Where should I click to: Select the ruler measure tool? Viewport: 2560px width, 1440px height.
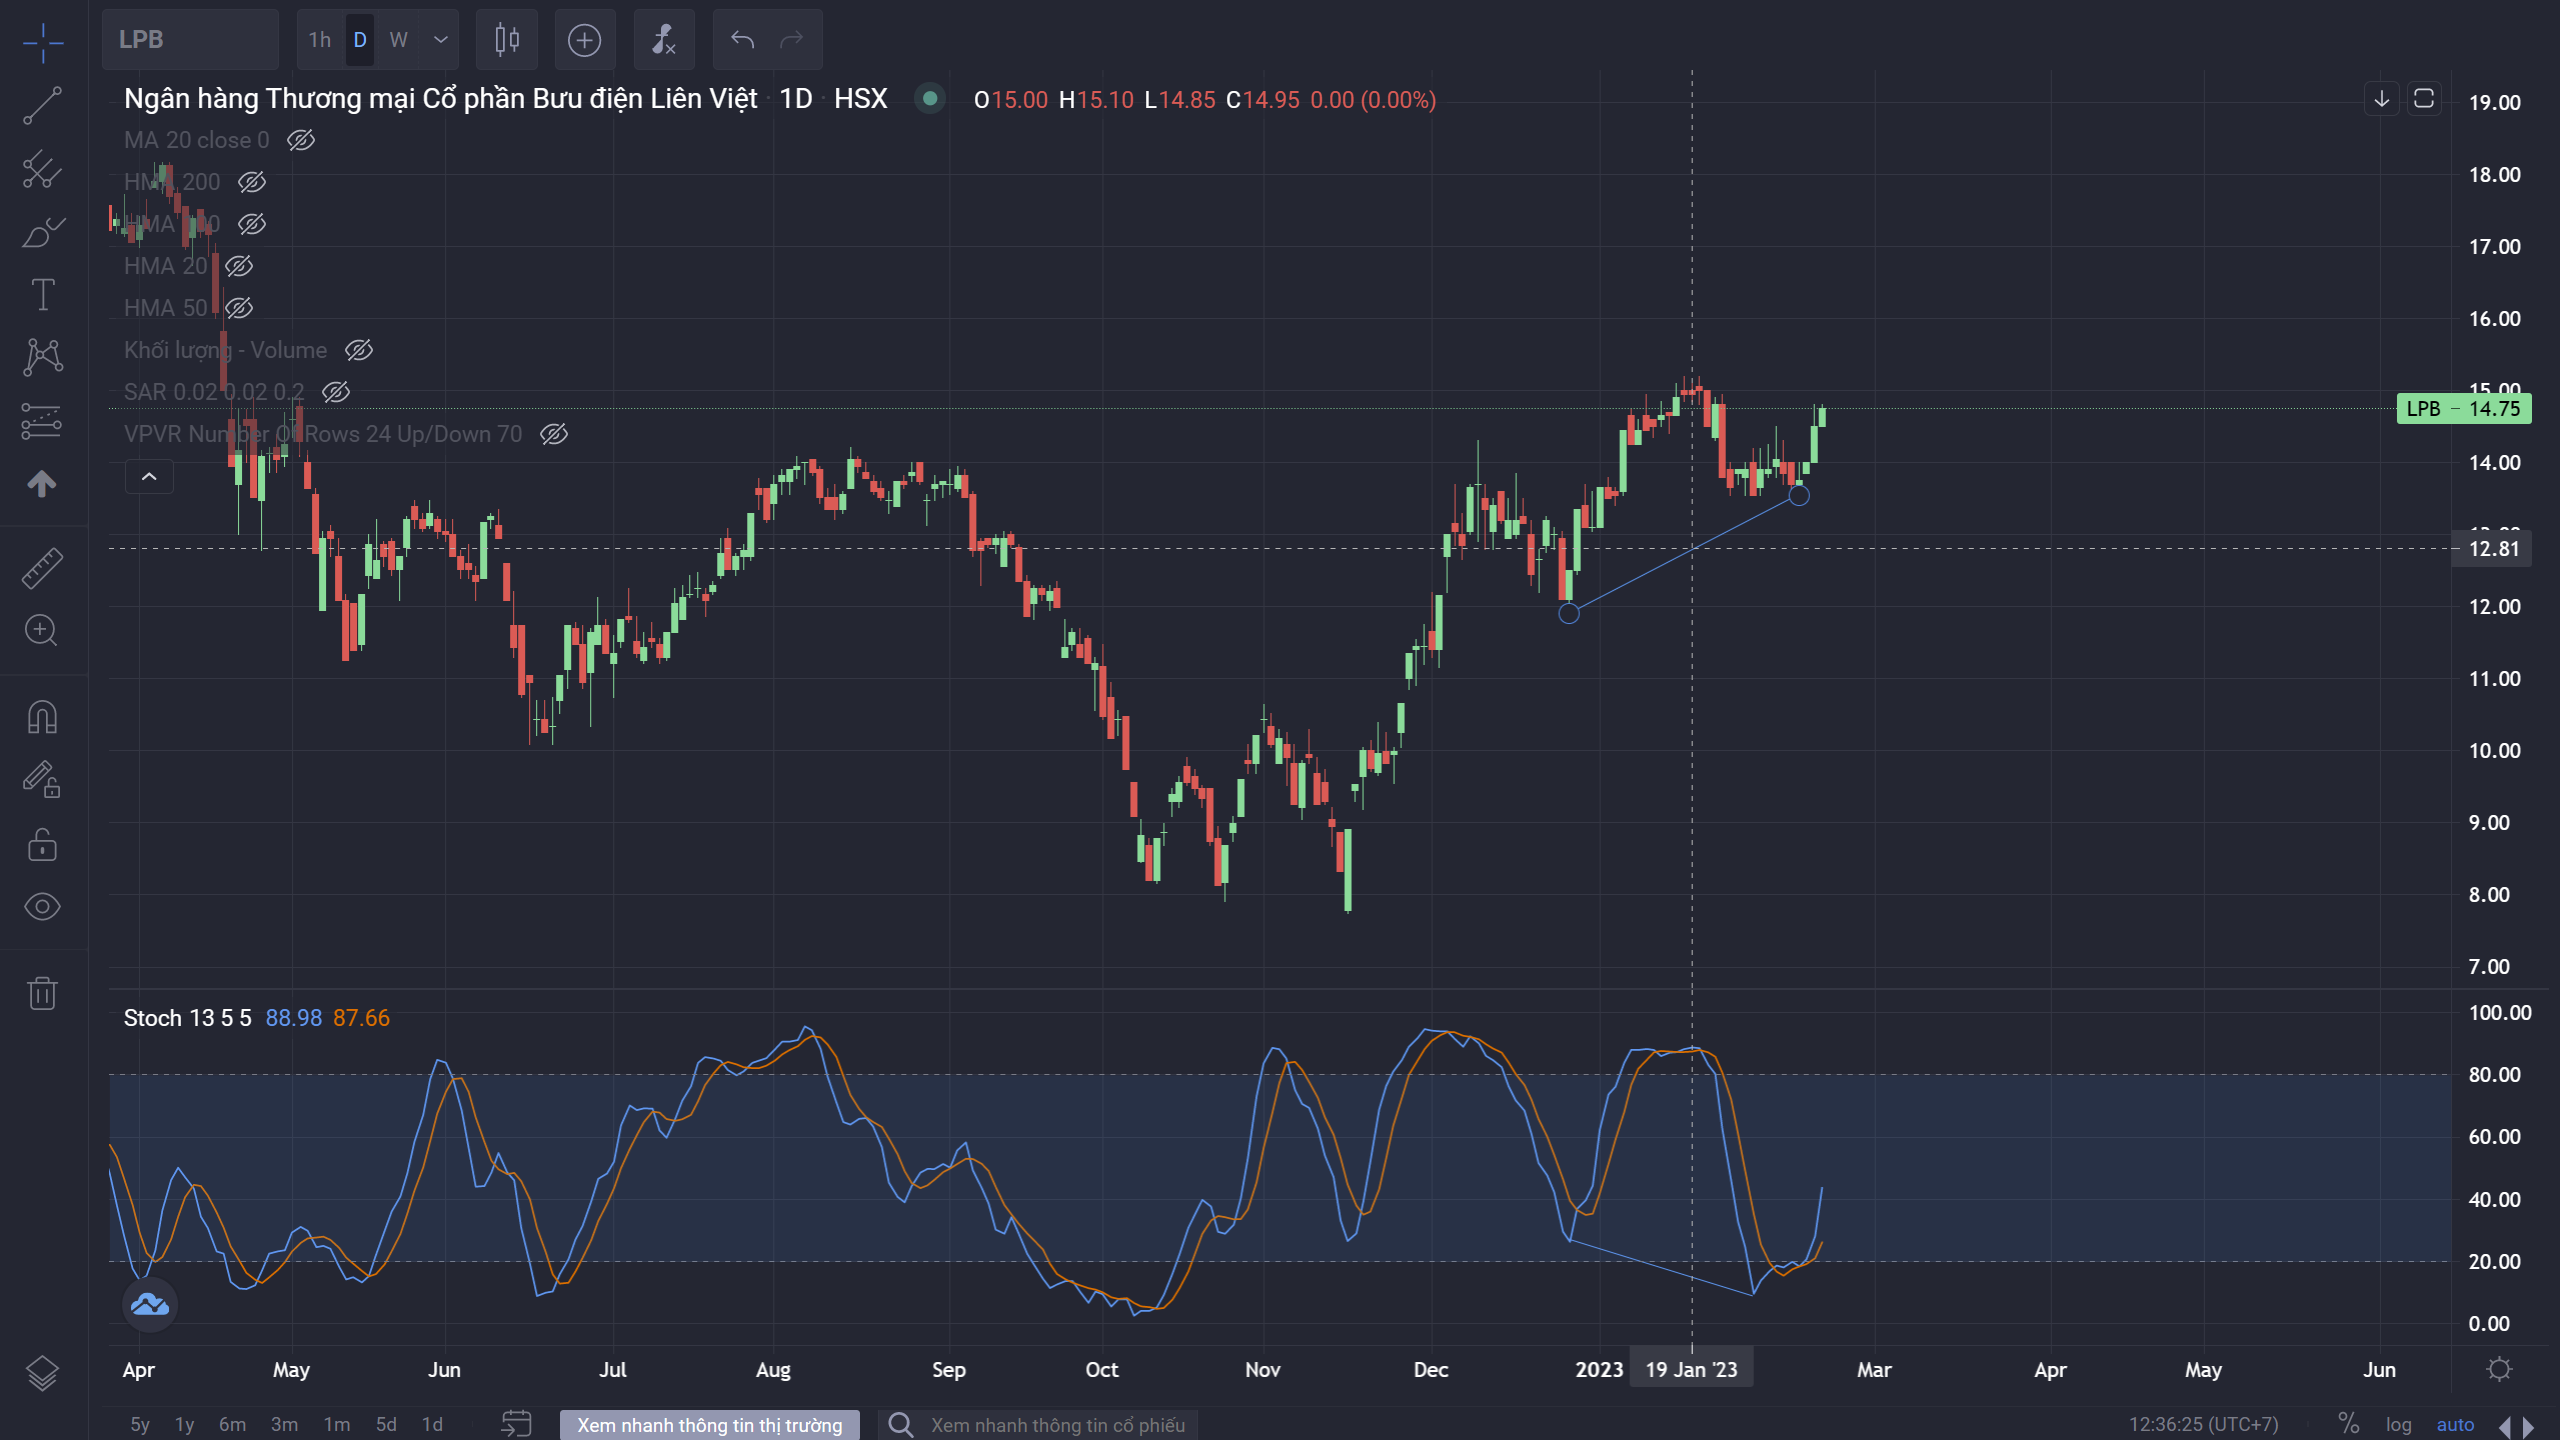pyautogui.click(x=43, y=567)
